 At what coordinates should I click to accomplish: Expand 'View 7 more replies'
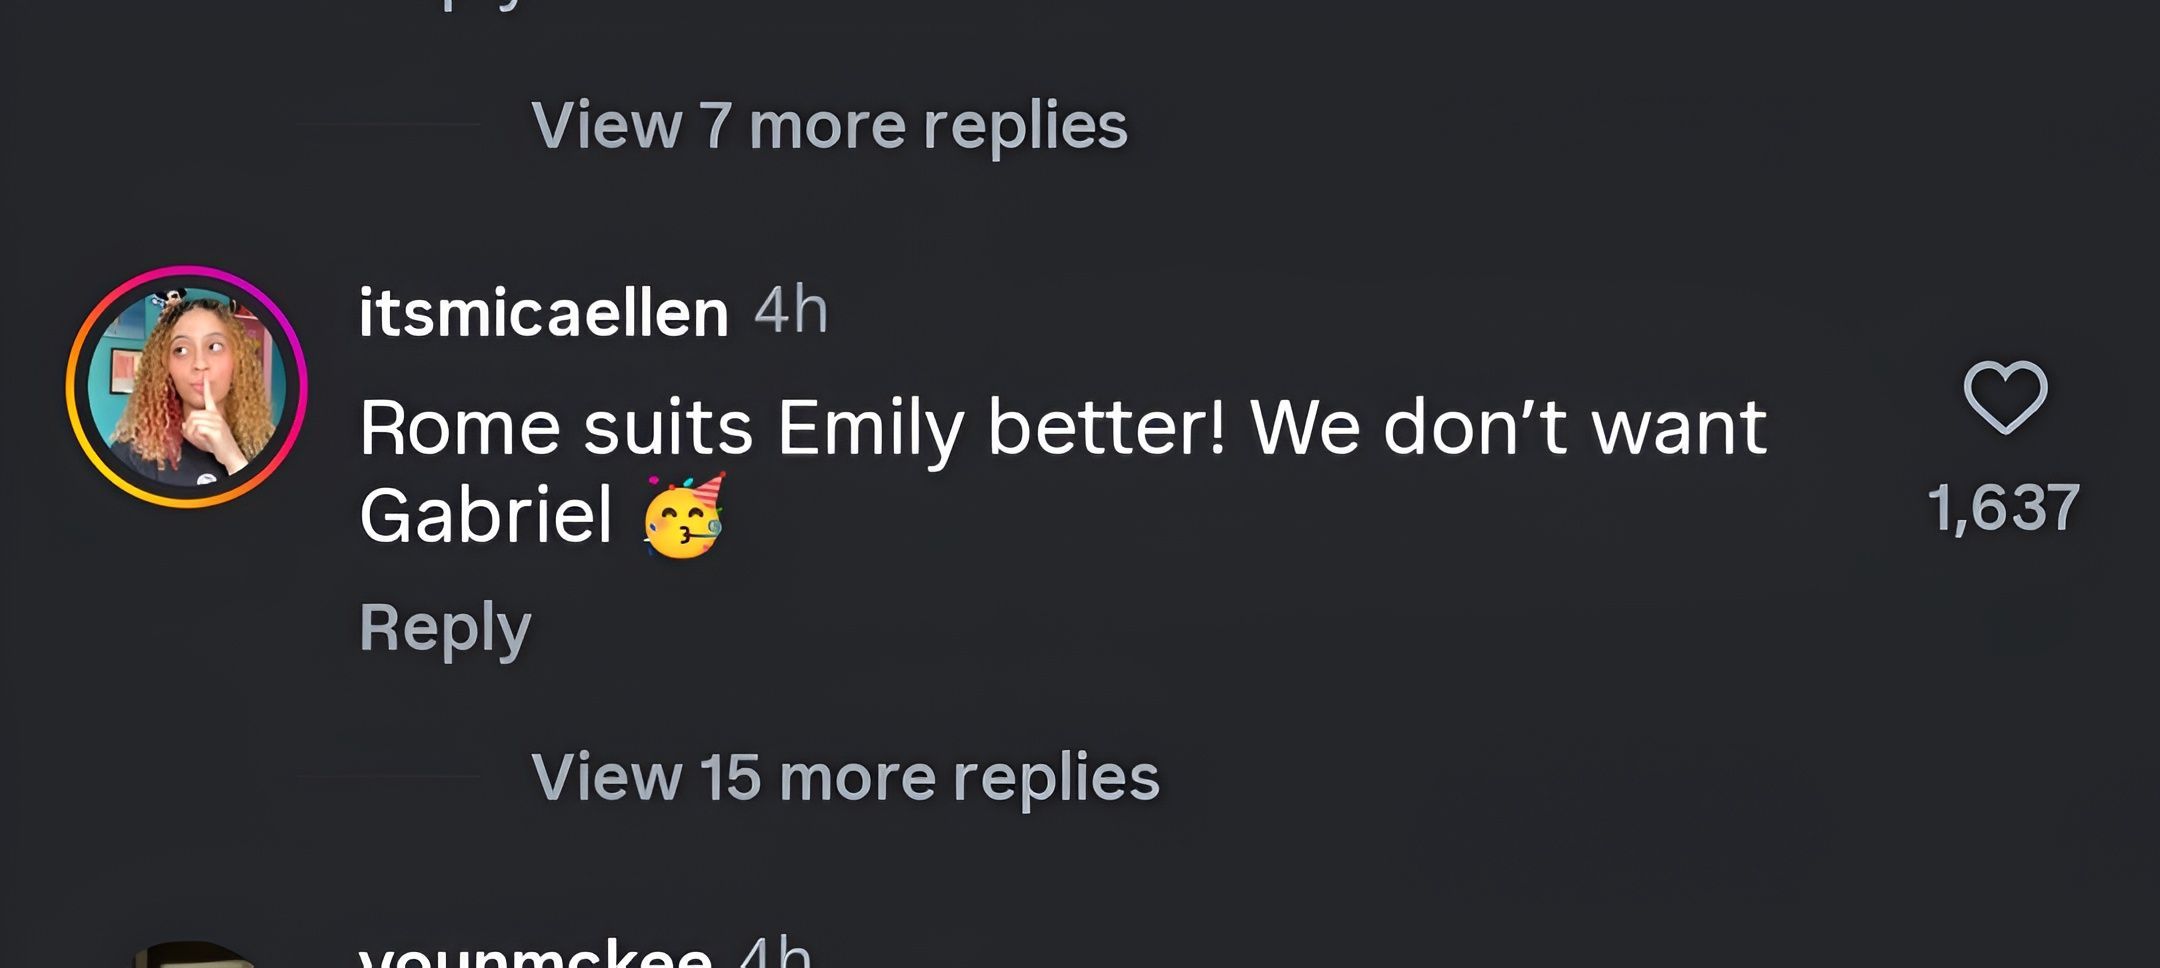835,125
